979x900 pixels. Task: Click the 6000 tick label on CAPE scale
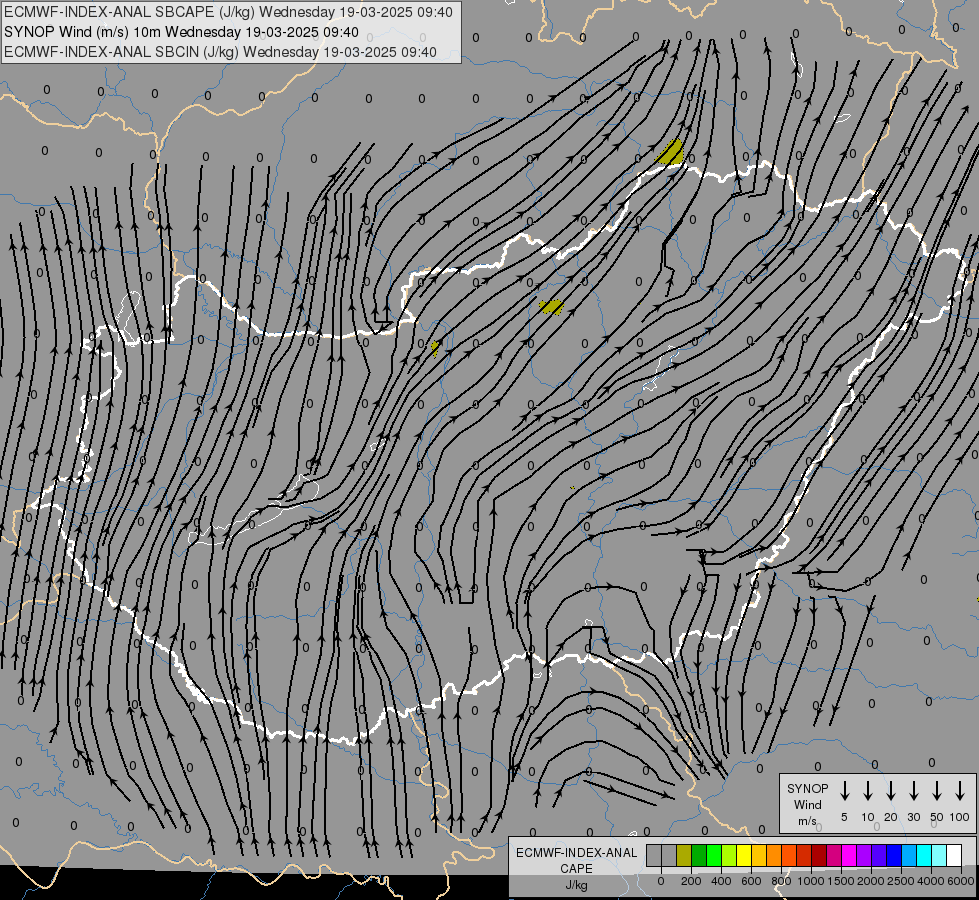point(961,881)
